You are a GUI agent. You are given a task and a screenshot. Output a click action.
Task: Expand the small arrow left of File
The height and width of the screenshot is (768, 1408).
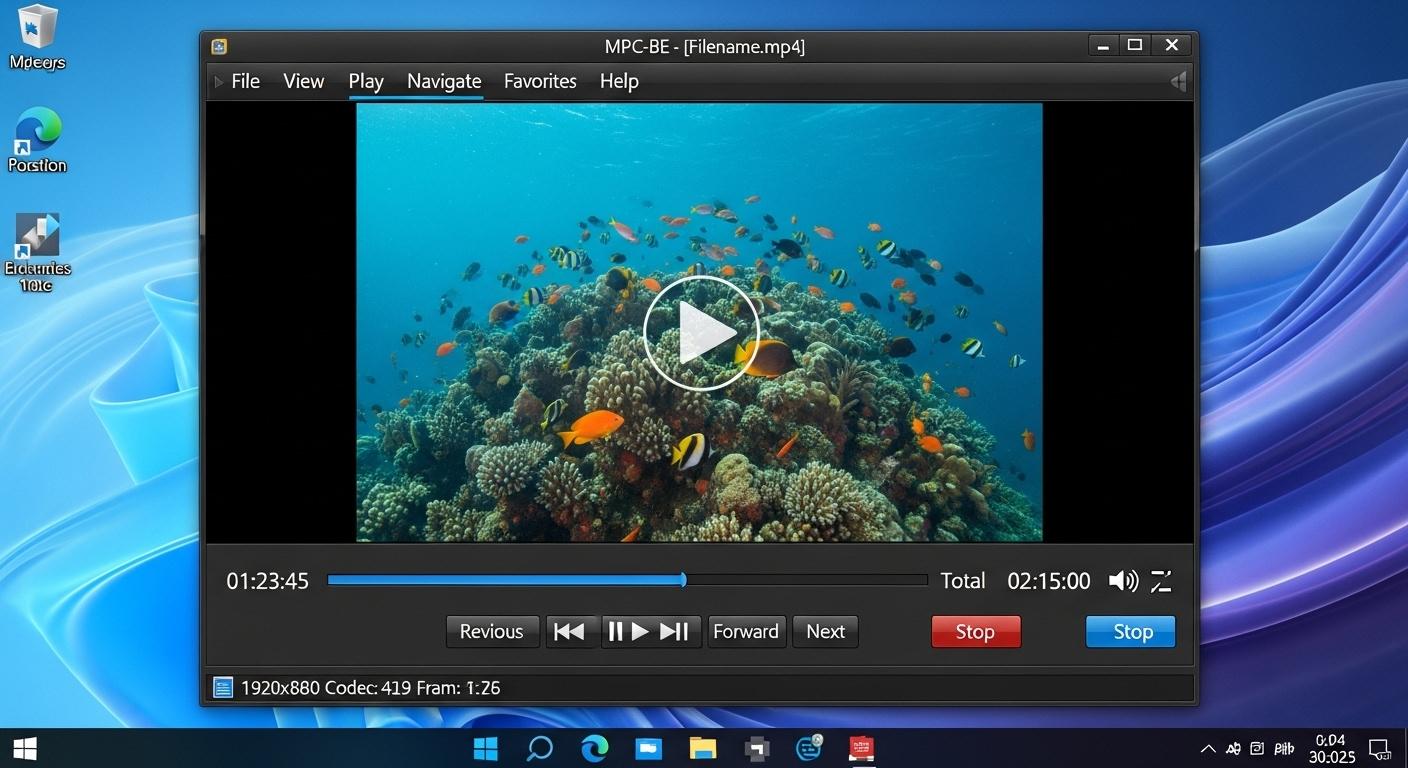pyautogui.click(x=219, y=82)
